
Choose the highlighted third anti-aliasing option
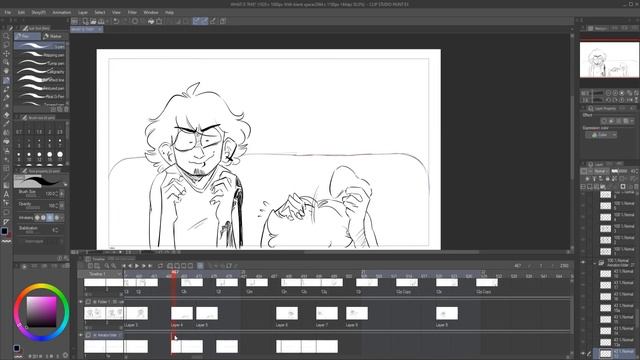click(x=50, y=218)
